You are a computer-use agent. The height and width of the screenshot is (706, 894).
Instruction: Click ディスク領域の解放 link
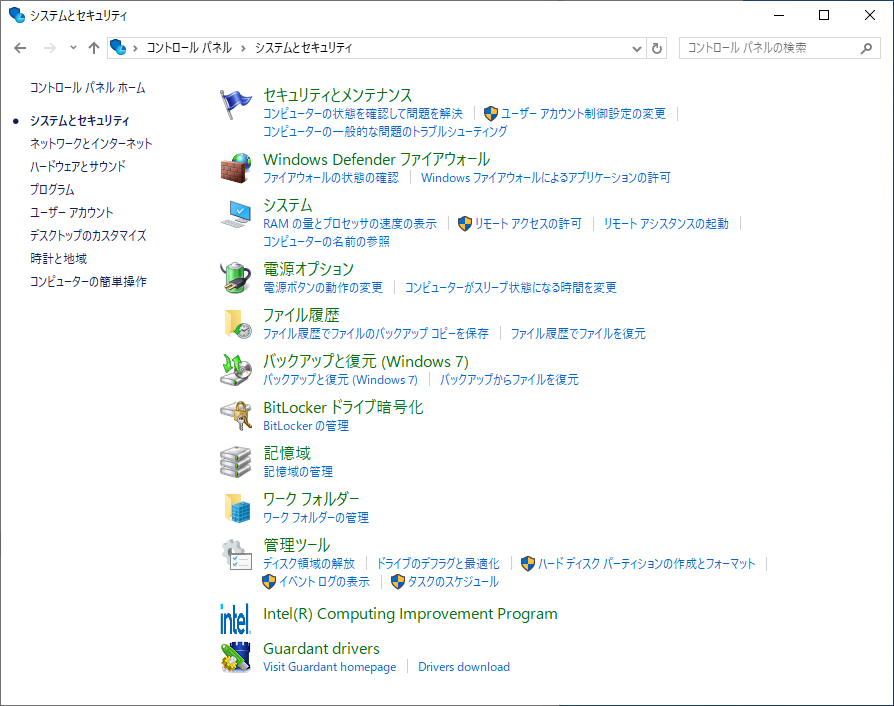(x=309, y=564)
